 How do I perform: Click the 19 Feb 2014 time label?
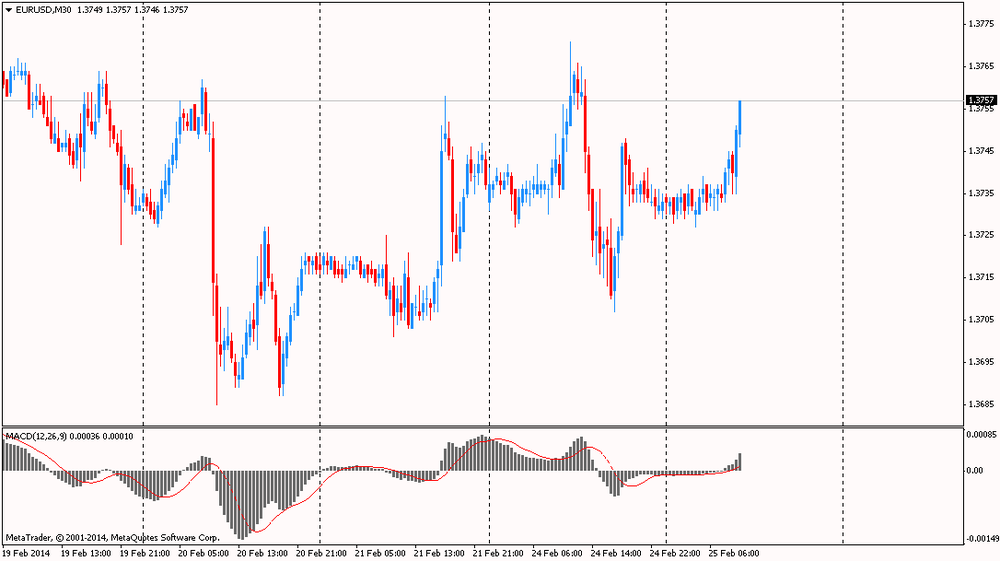(26, 552)
